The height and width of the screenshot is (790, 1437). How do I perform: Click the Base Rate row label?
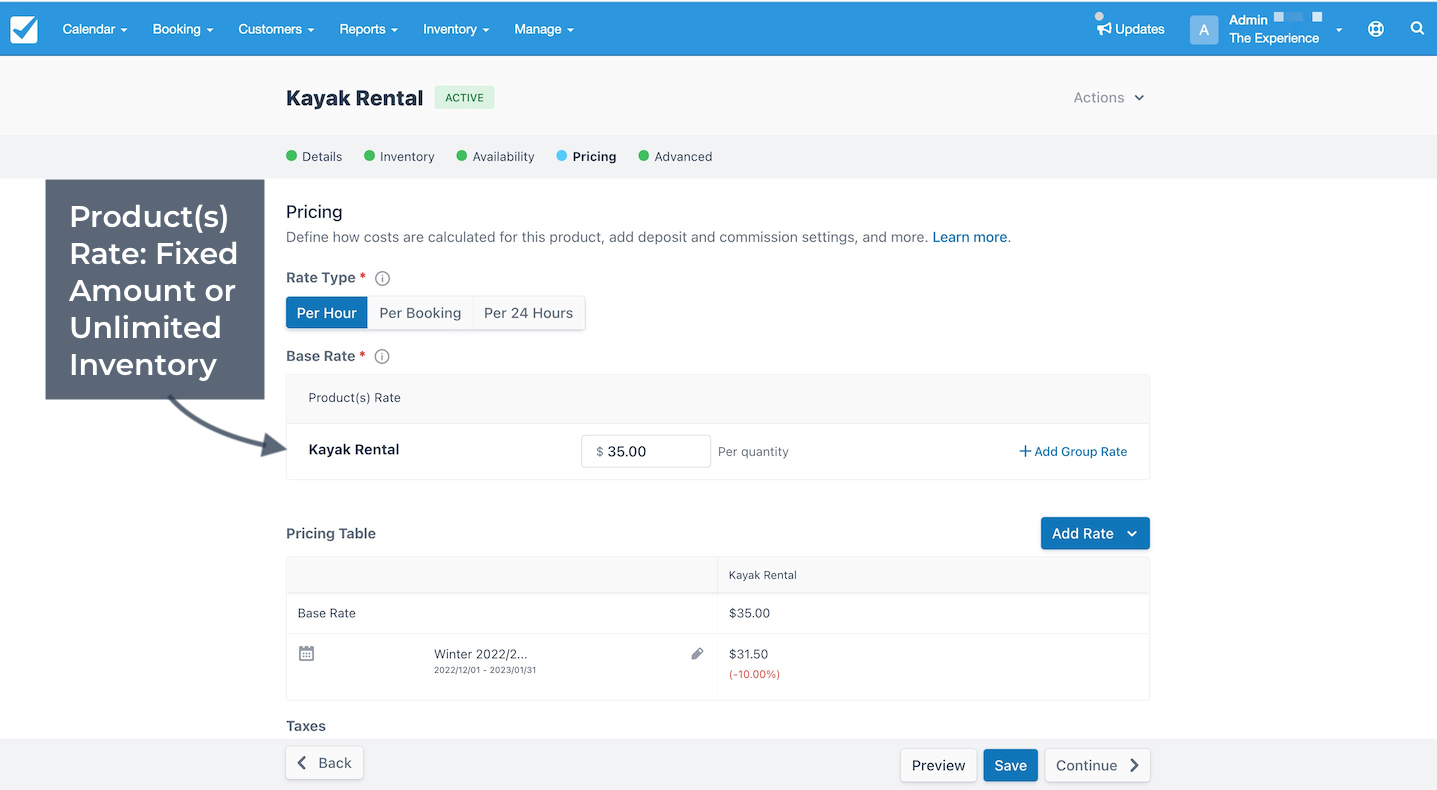click(x=327, y=613)
